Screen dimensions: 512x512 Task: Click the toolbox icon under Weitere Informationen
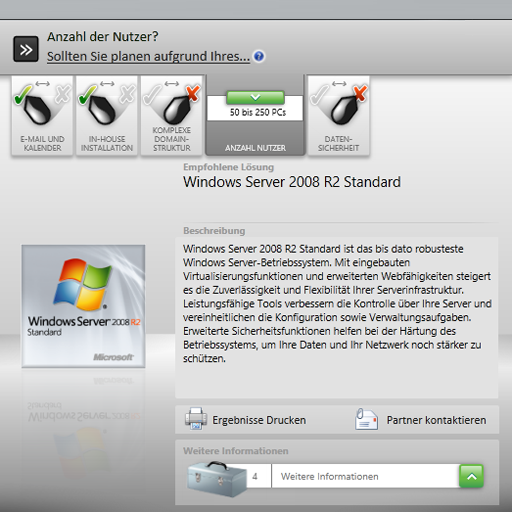click(x=217, y=478)
